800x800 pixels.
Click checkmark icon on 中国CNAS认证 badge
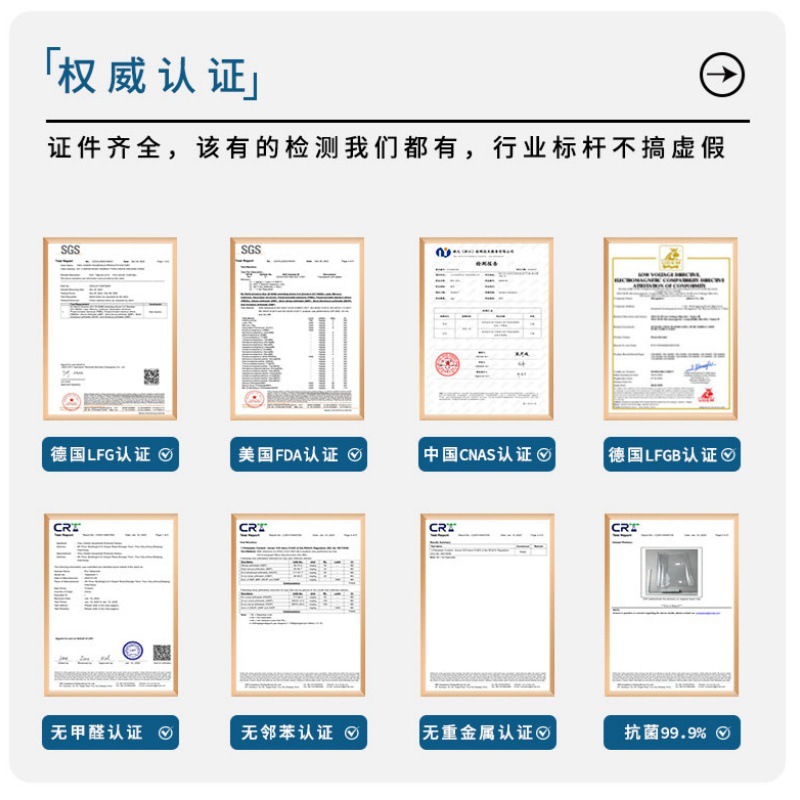click(544, 455)
